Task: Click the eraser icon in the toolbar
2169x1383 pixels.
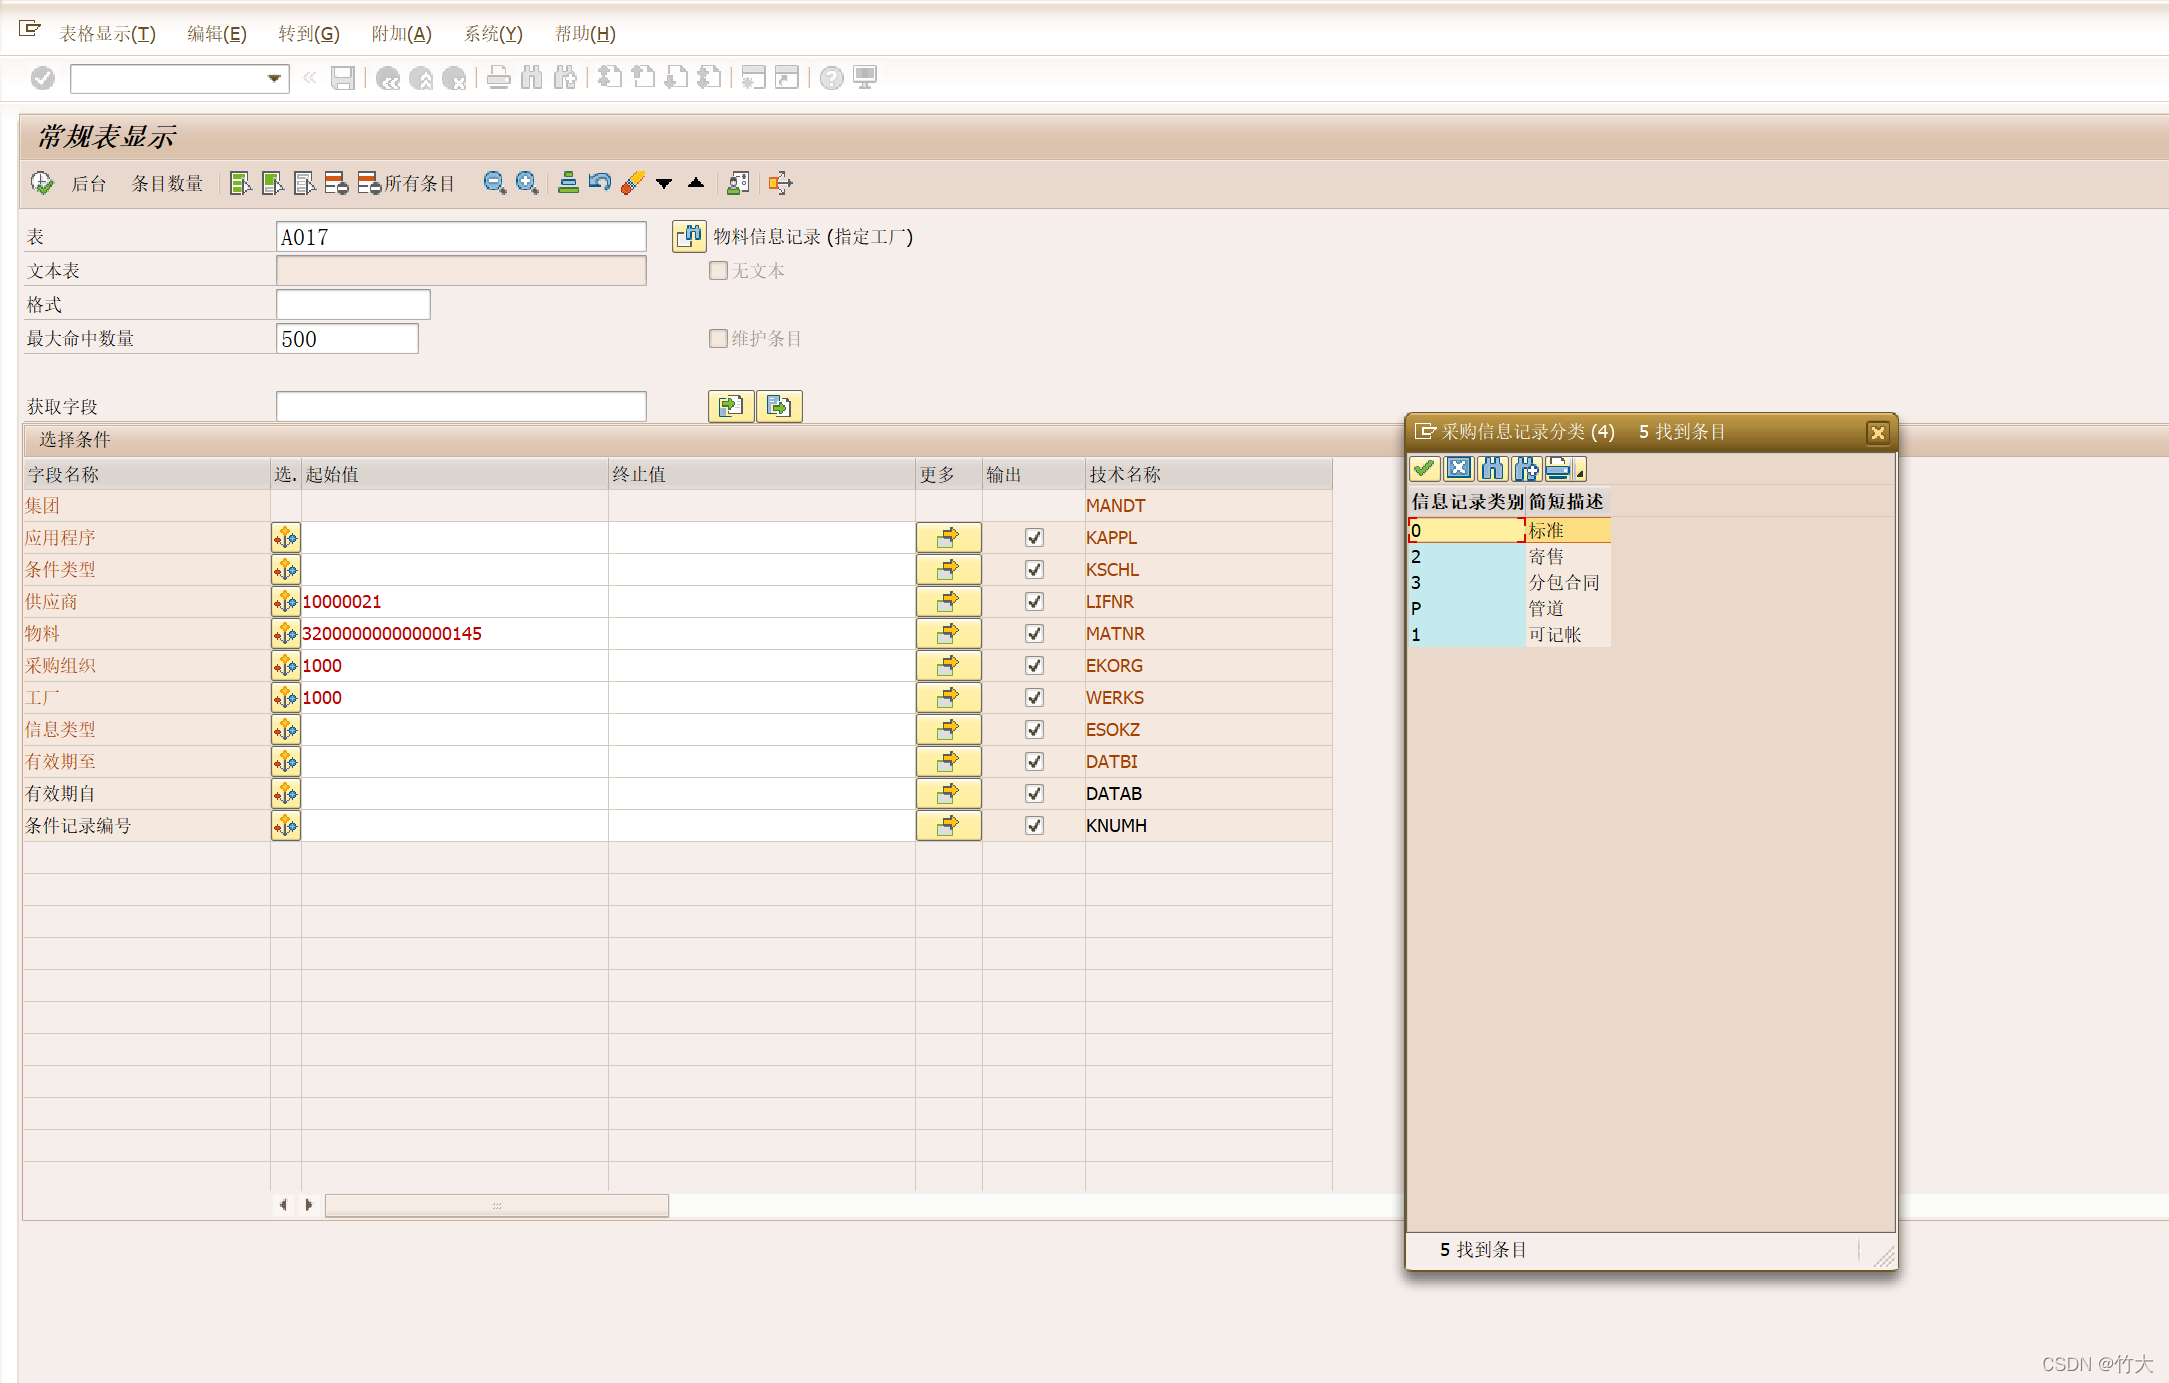Action: [x=632, y=183]
